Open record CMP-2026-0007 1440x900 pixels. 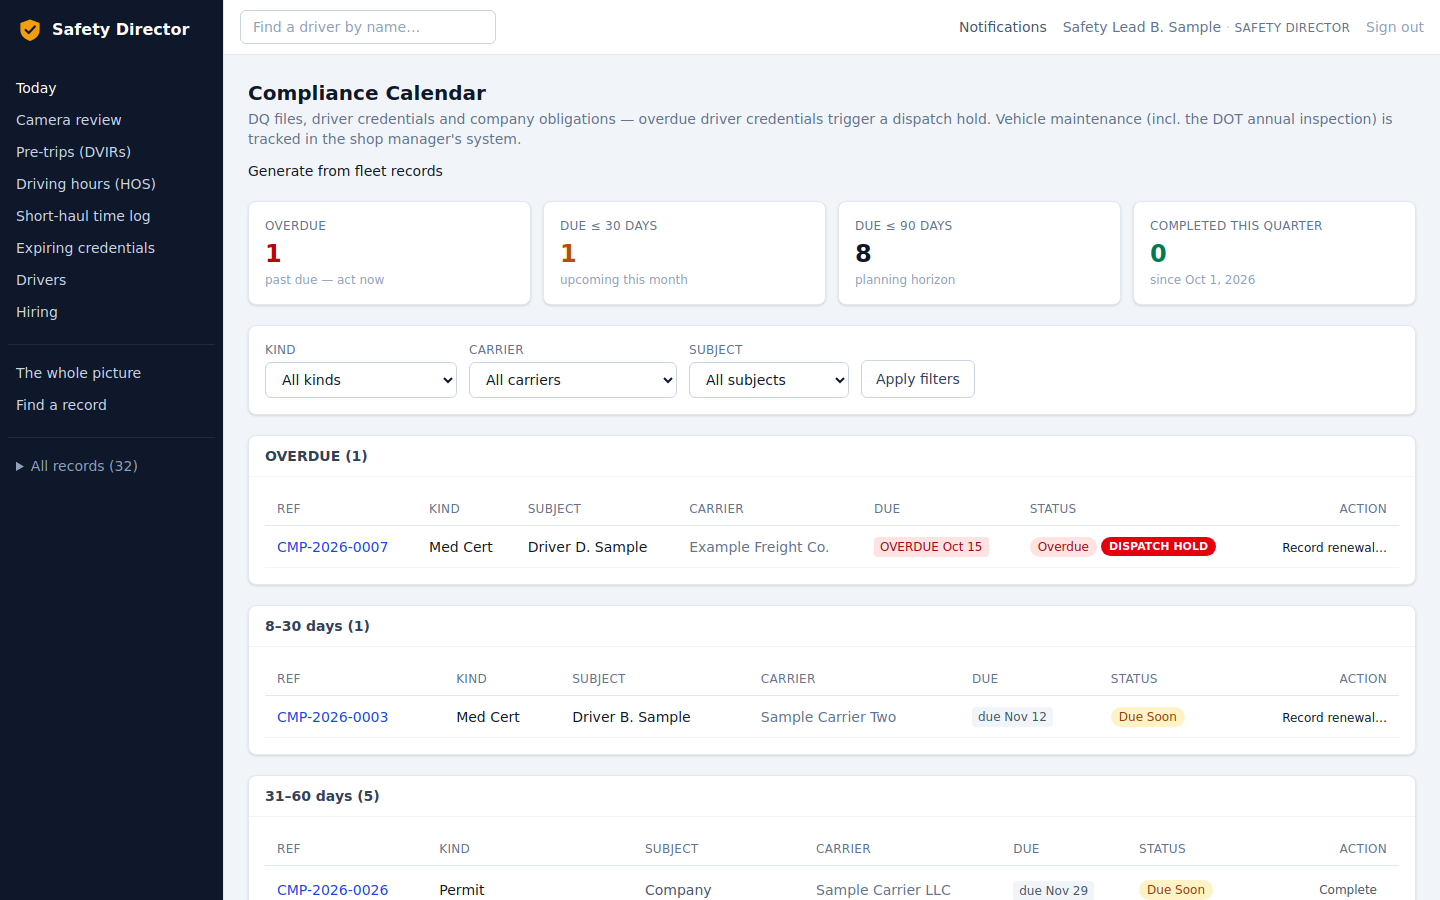(x=332, y=547)
